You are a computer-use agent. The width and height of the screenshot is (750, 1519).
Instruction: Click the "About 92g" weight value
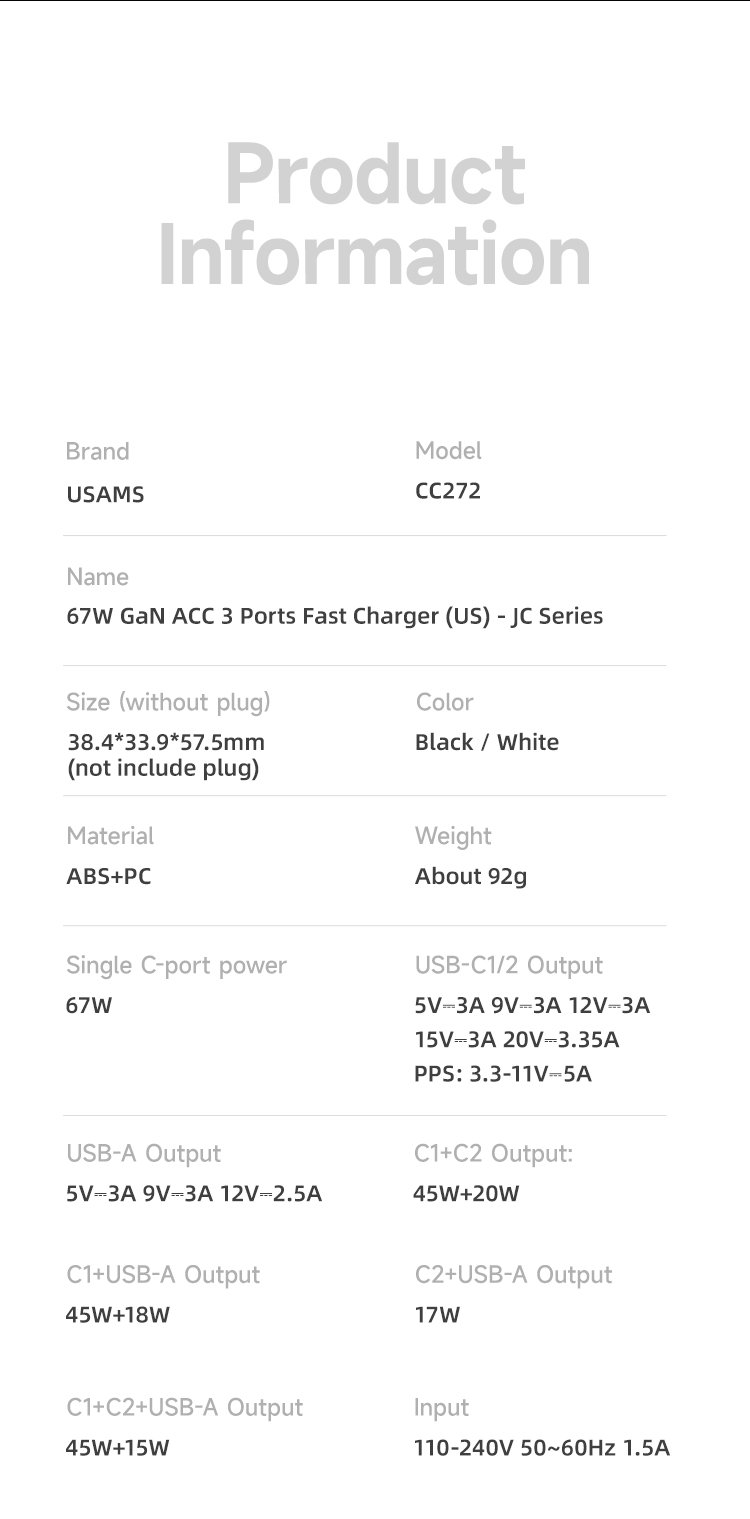(x=470, y=876)
